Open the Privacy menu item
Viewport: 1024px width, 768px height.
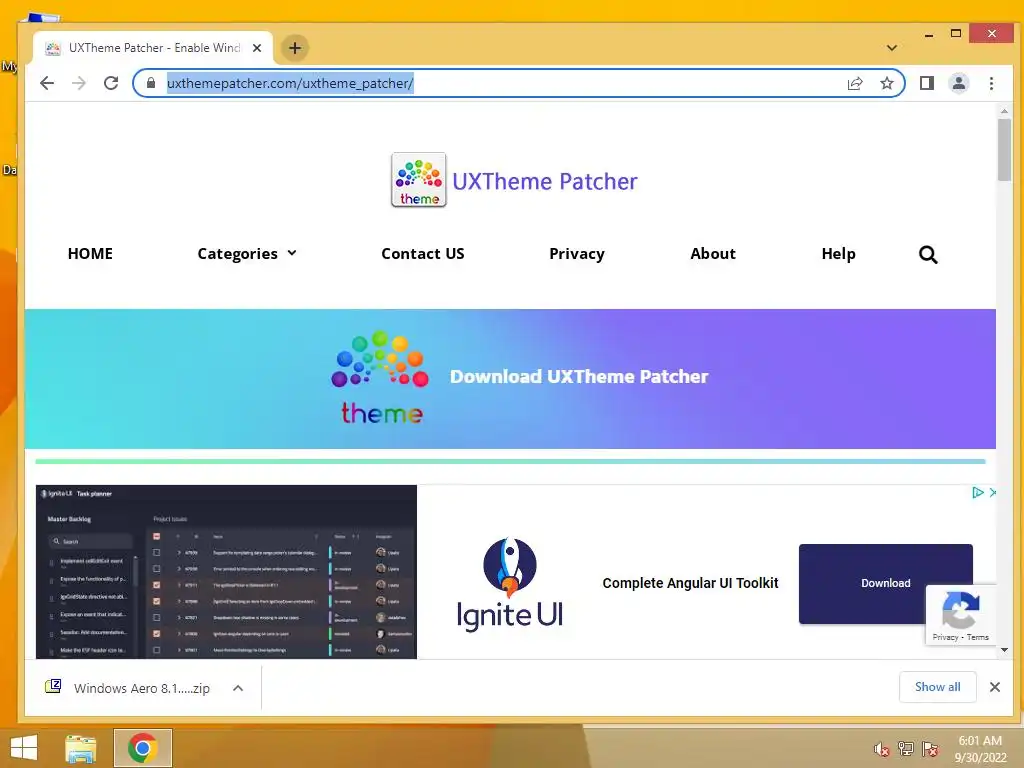[577, 253]
